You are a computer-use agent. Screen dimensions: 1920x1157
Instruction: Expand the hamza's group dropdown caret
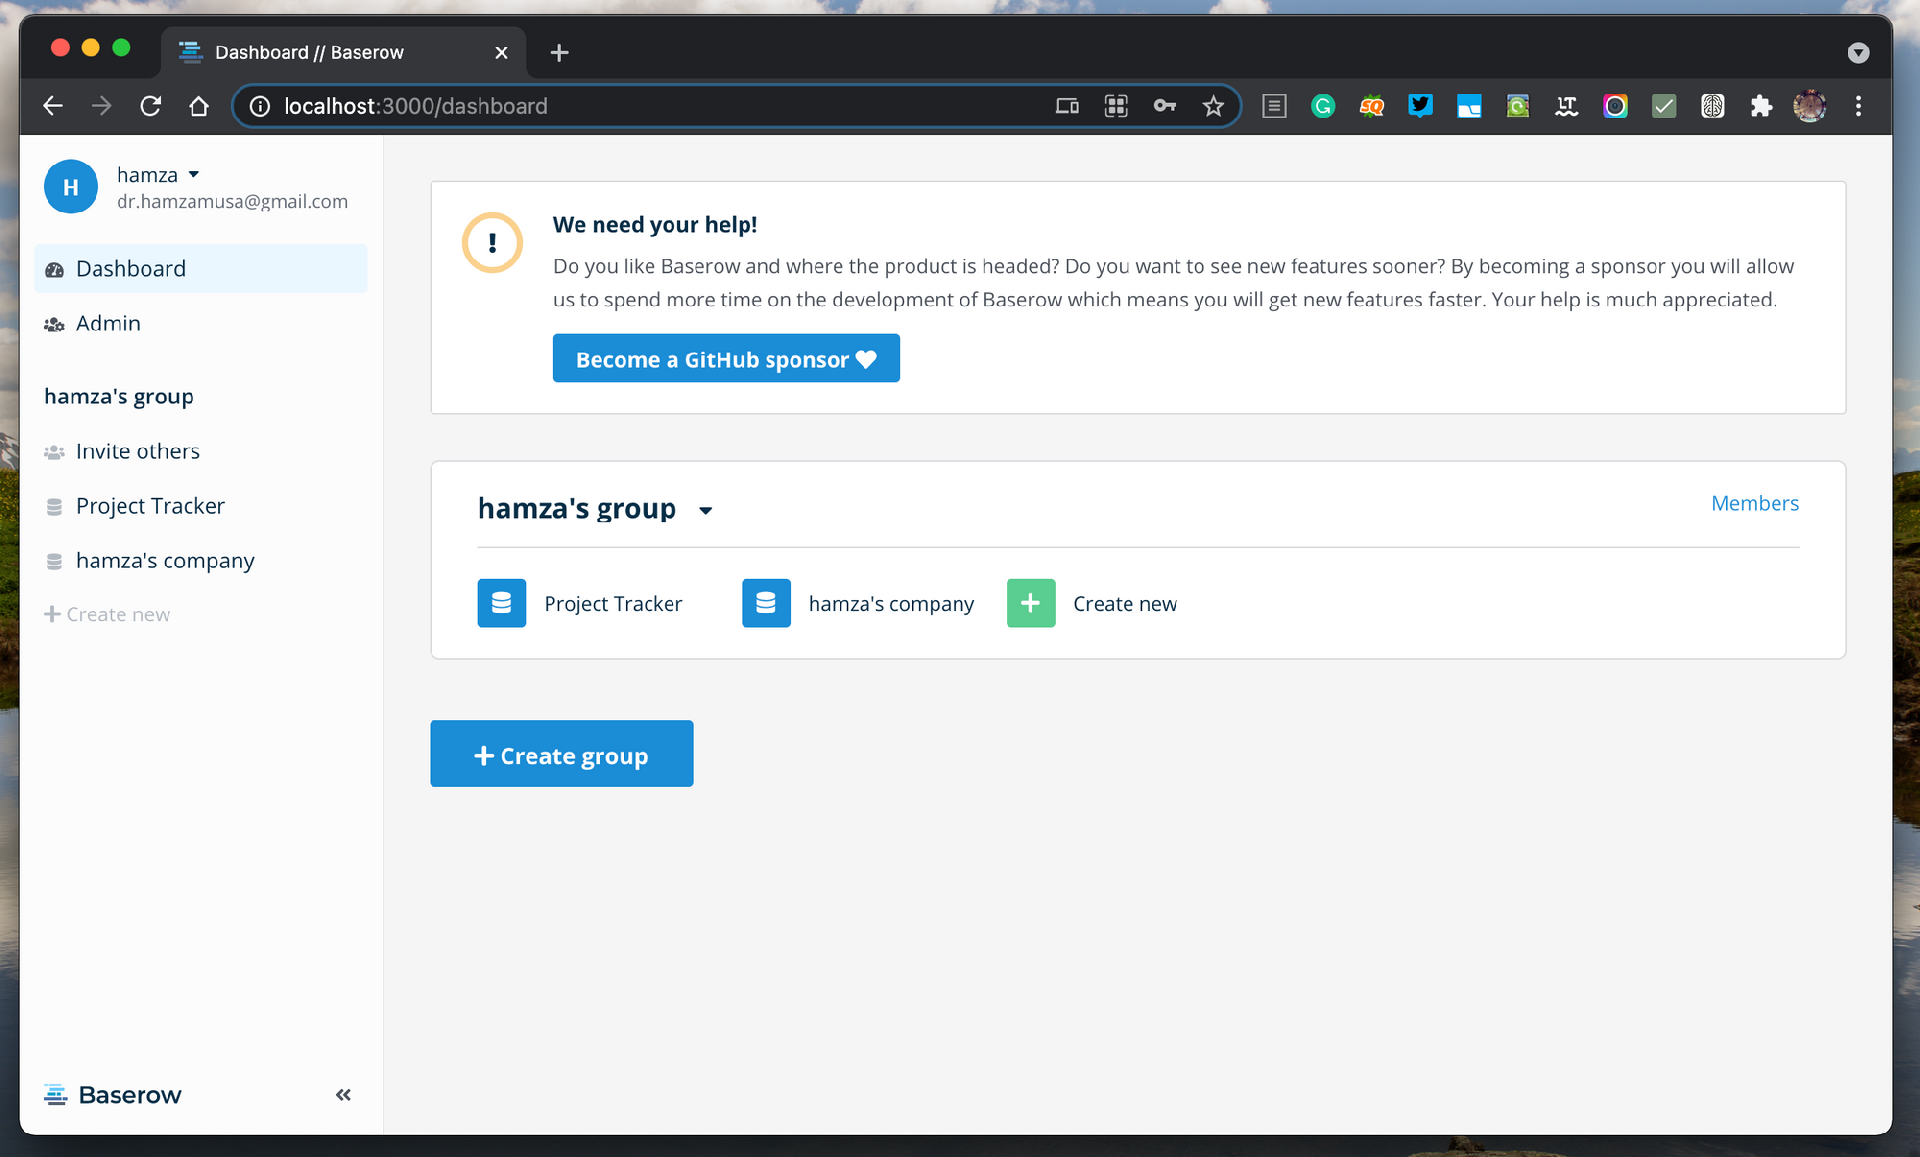click(705, 510)
